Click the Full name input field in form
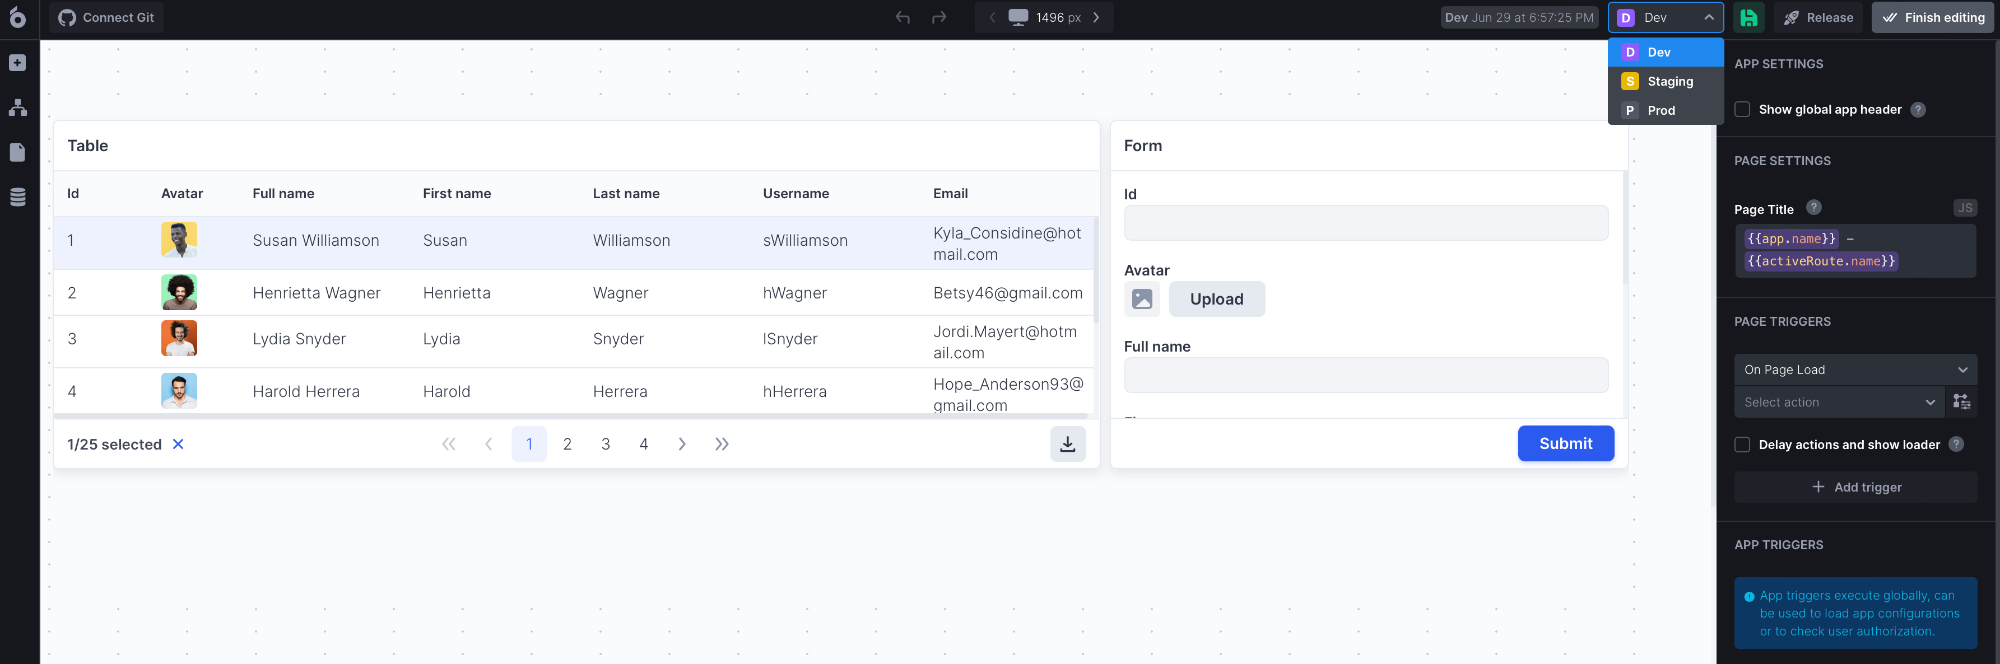This screenshot has width=2000, height=664. click(x=1366, y=375)
